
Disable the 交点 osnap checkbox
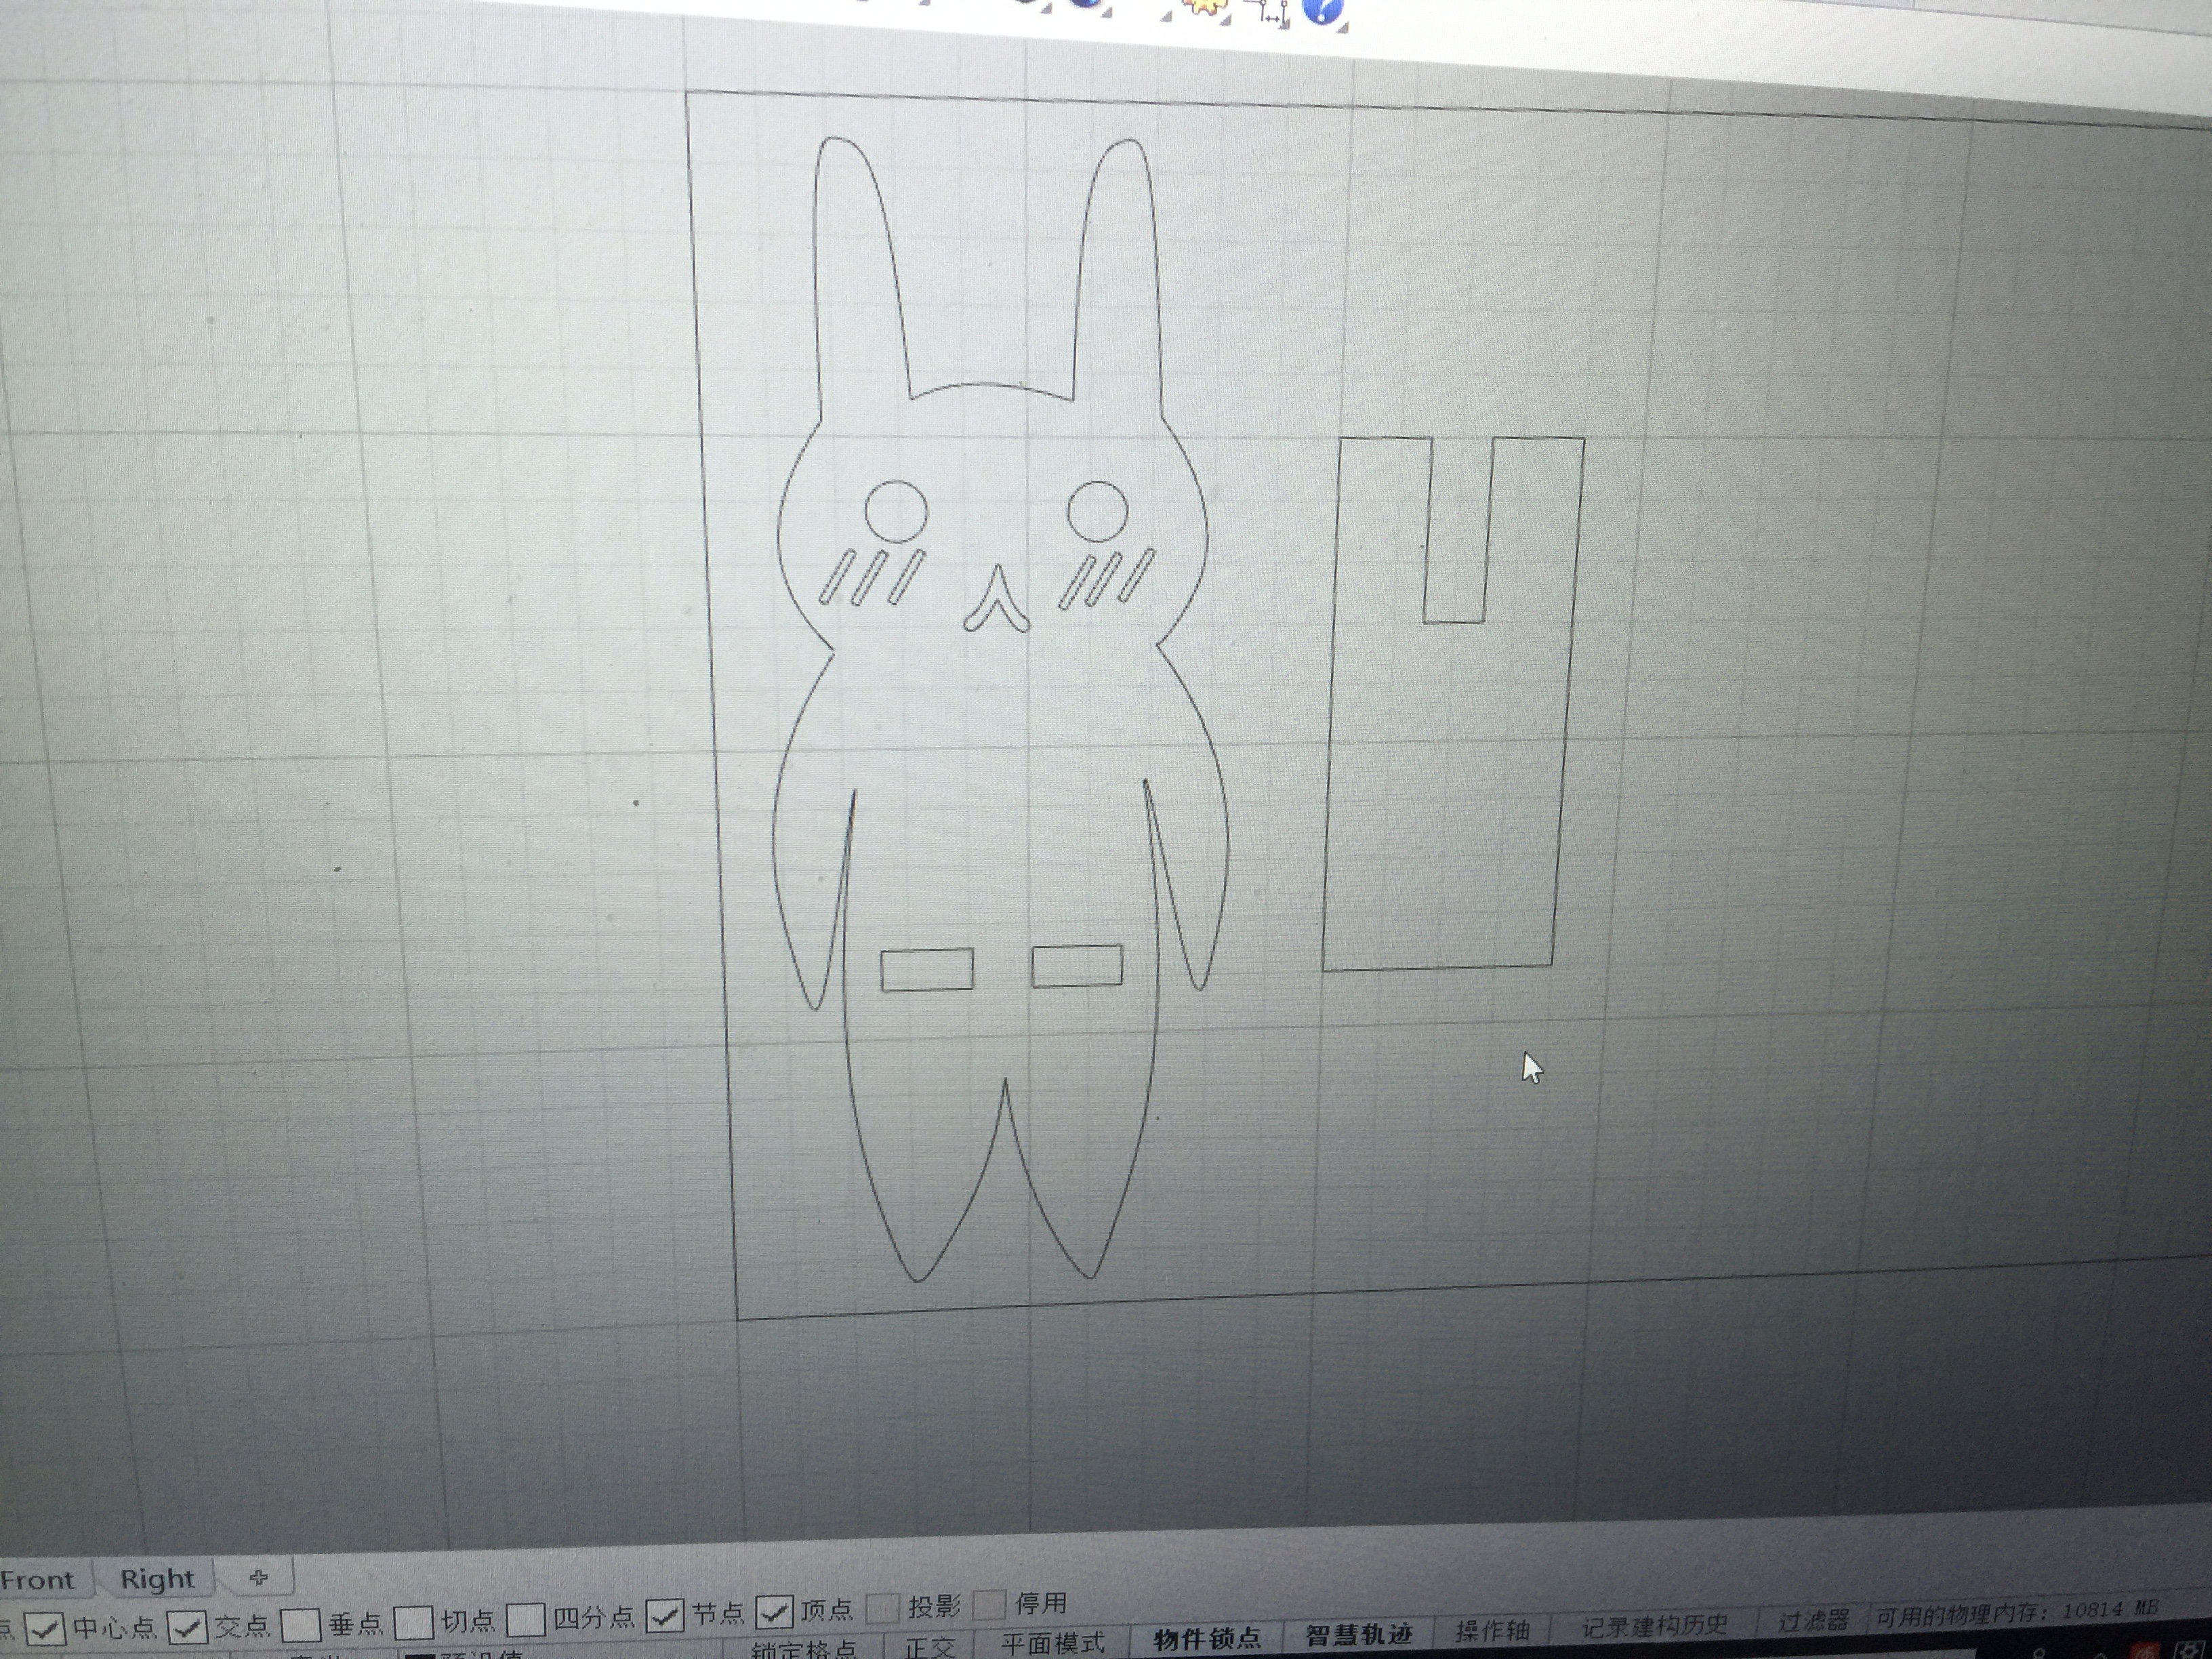click(x=187, y=1627)
